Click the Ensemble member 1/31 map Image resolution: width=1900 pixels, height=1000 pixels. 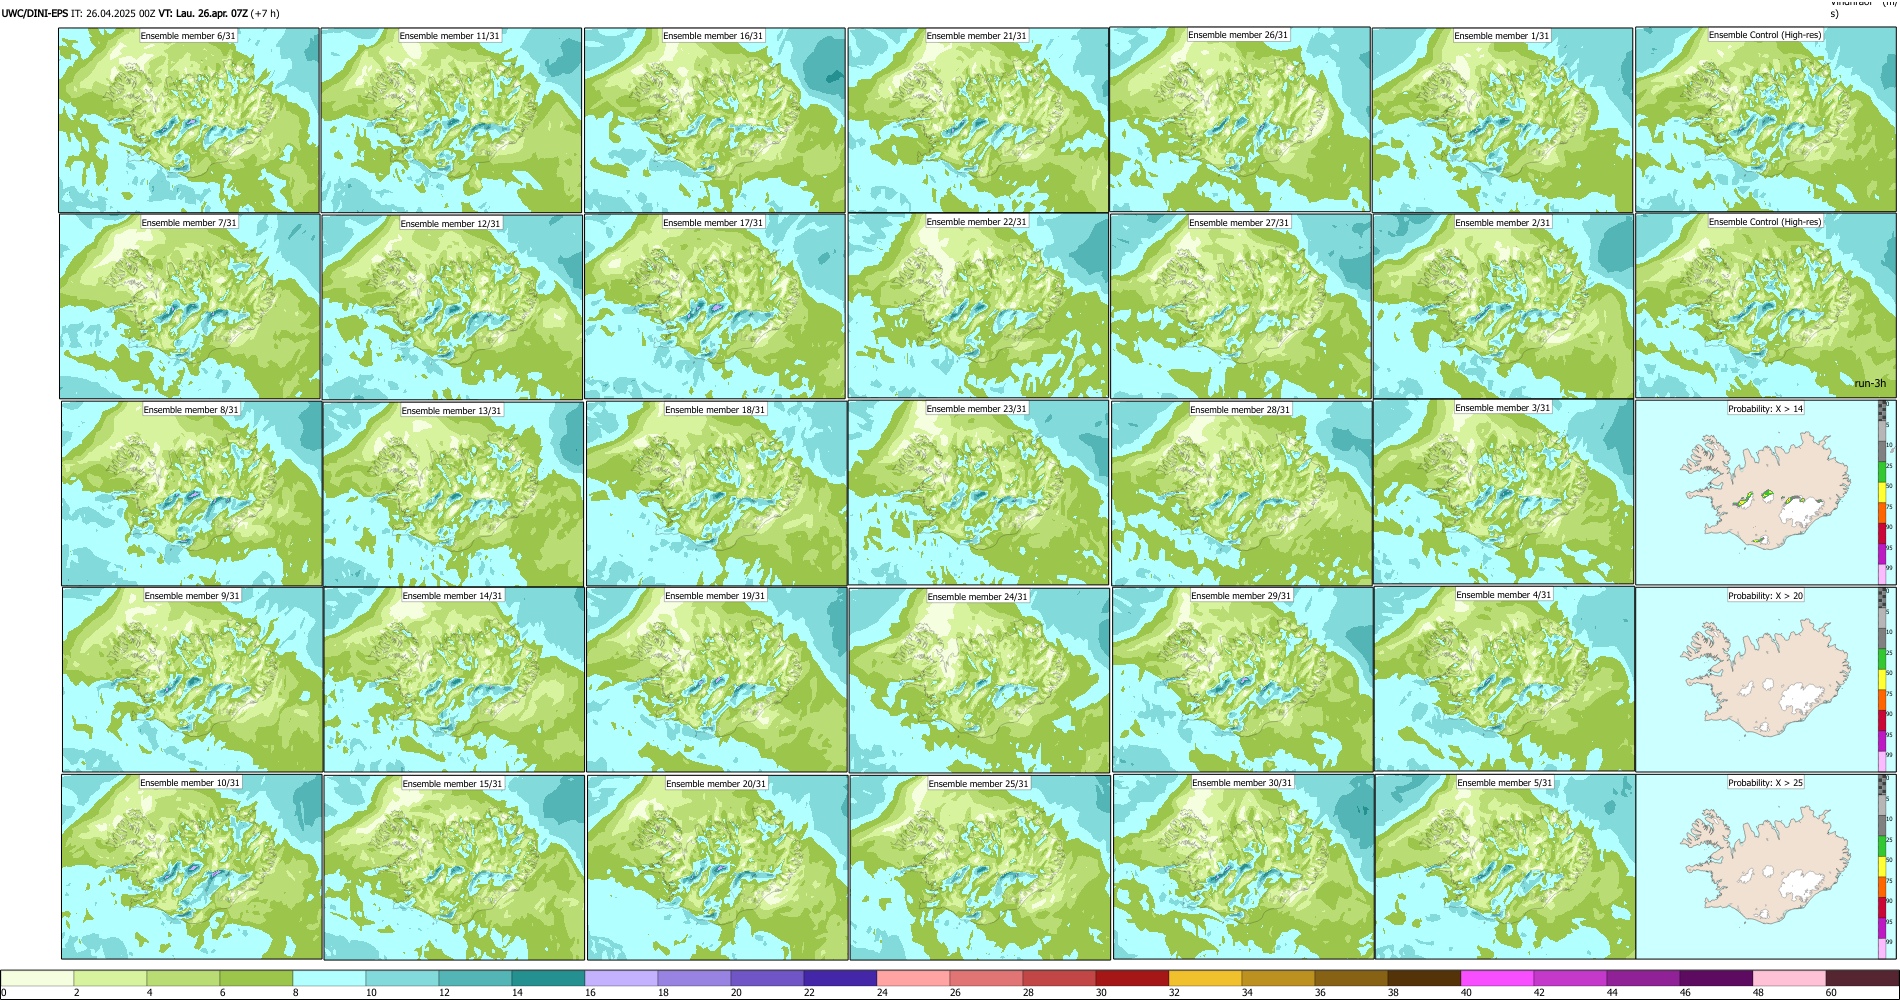[1502, 120]
